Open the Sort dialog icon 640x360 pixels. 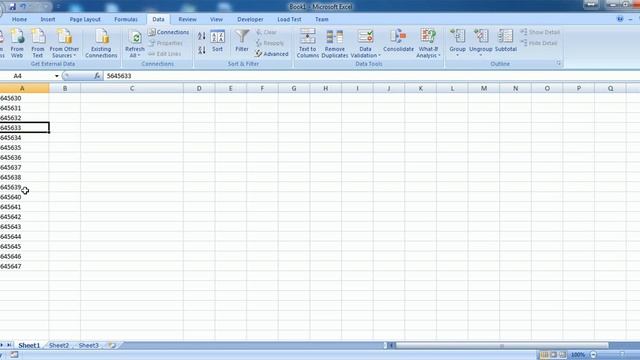pos(218,41)
